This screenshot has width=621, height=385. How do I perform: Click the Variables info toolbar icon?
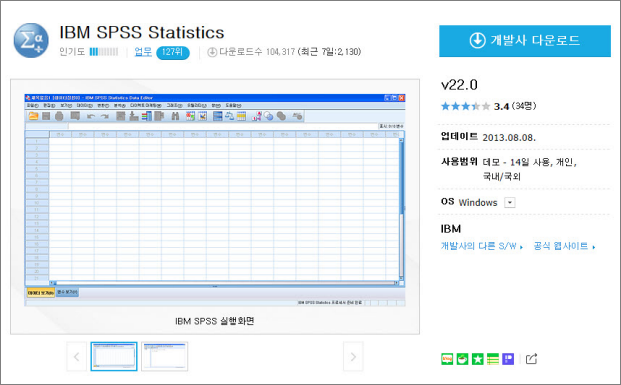(147, 116)
